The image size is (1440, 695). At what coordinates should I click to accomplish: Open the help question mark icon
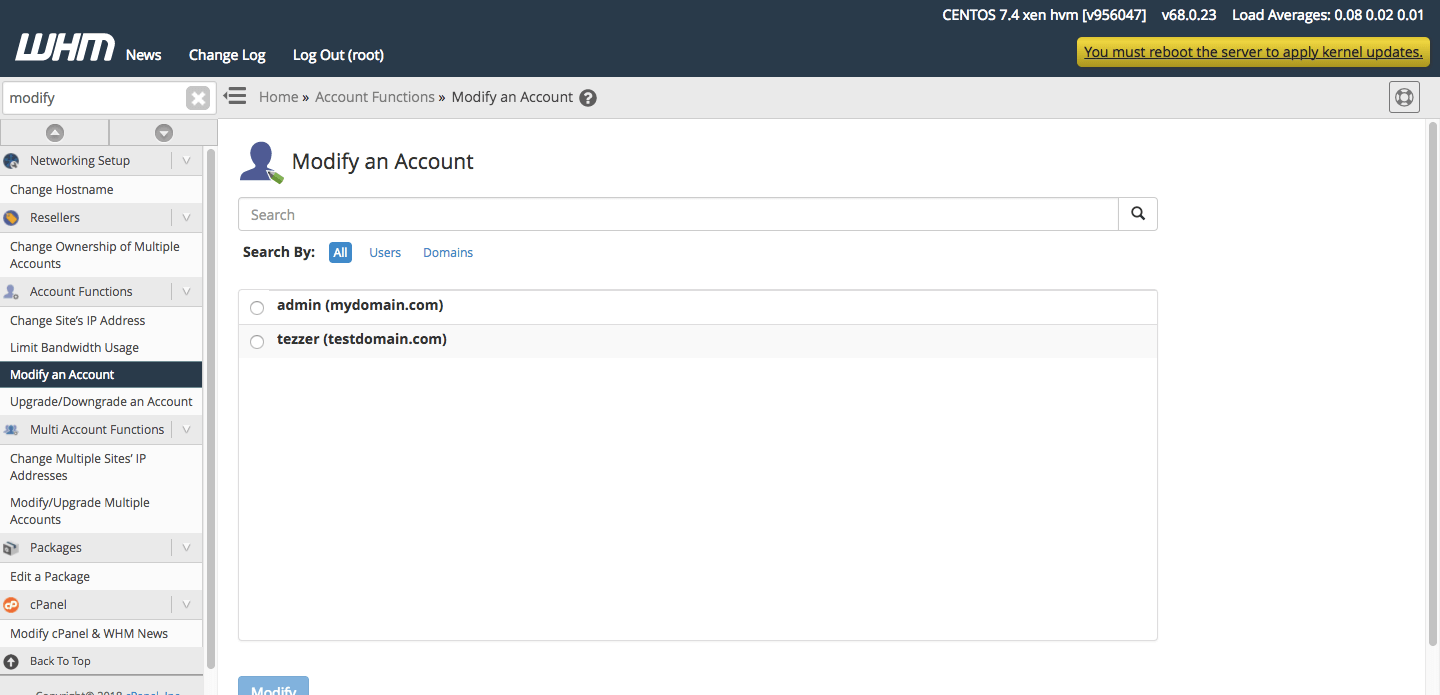(x=588, y=98)
